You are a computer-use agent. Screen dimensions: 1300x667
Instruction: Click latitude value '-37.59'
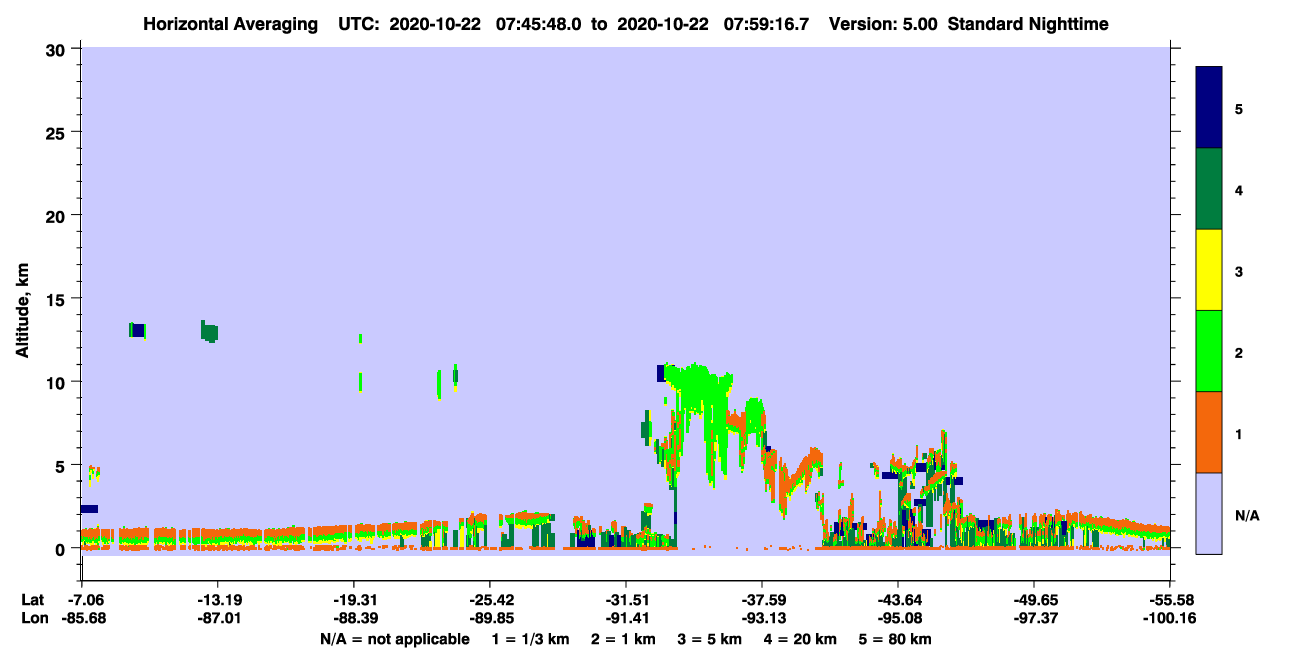pos(761,600)
